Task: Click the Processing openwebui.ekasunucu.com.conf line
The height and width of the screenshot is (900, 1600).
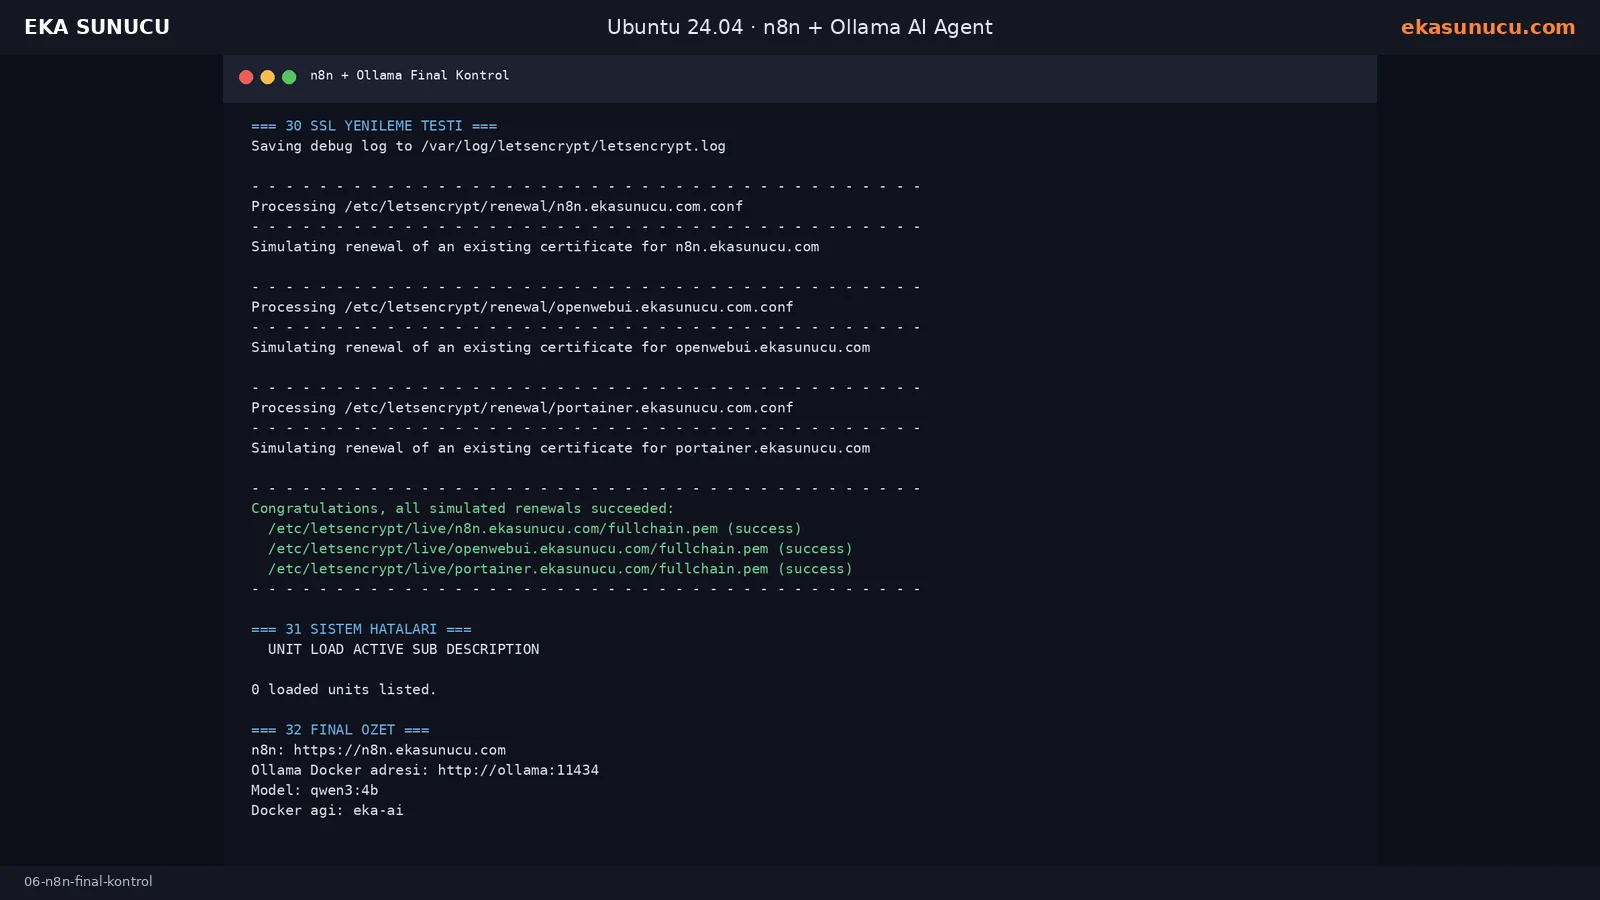Action: tap(522, 307)
